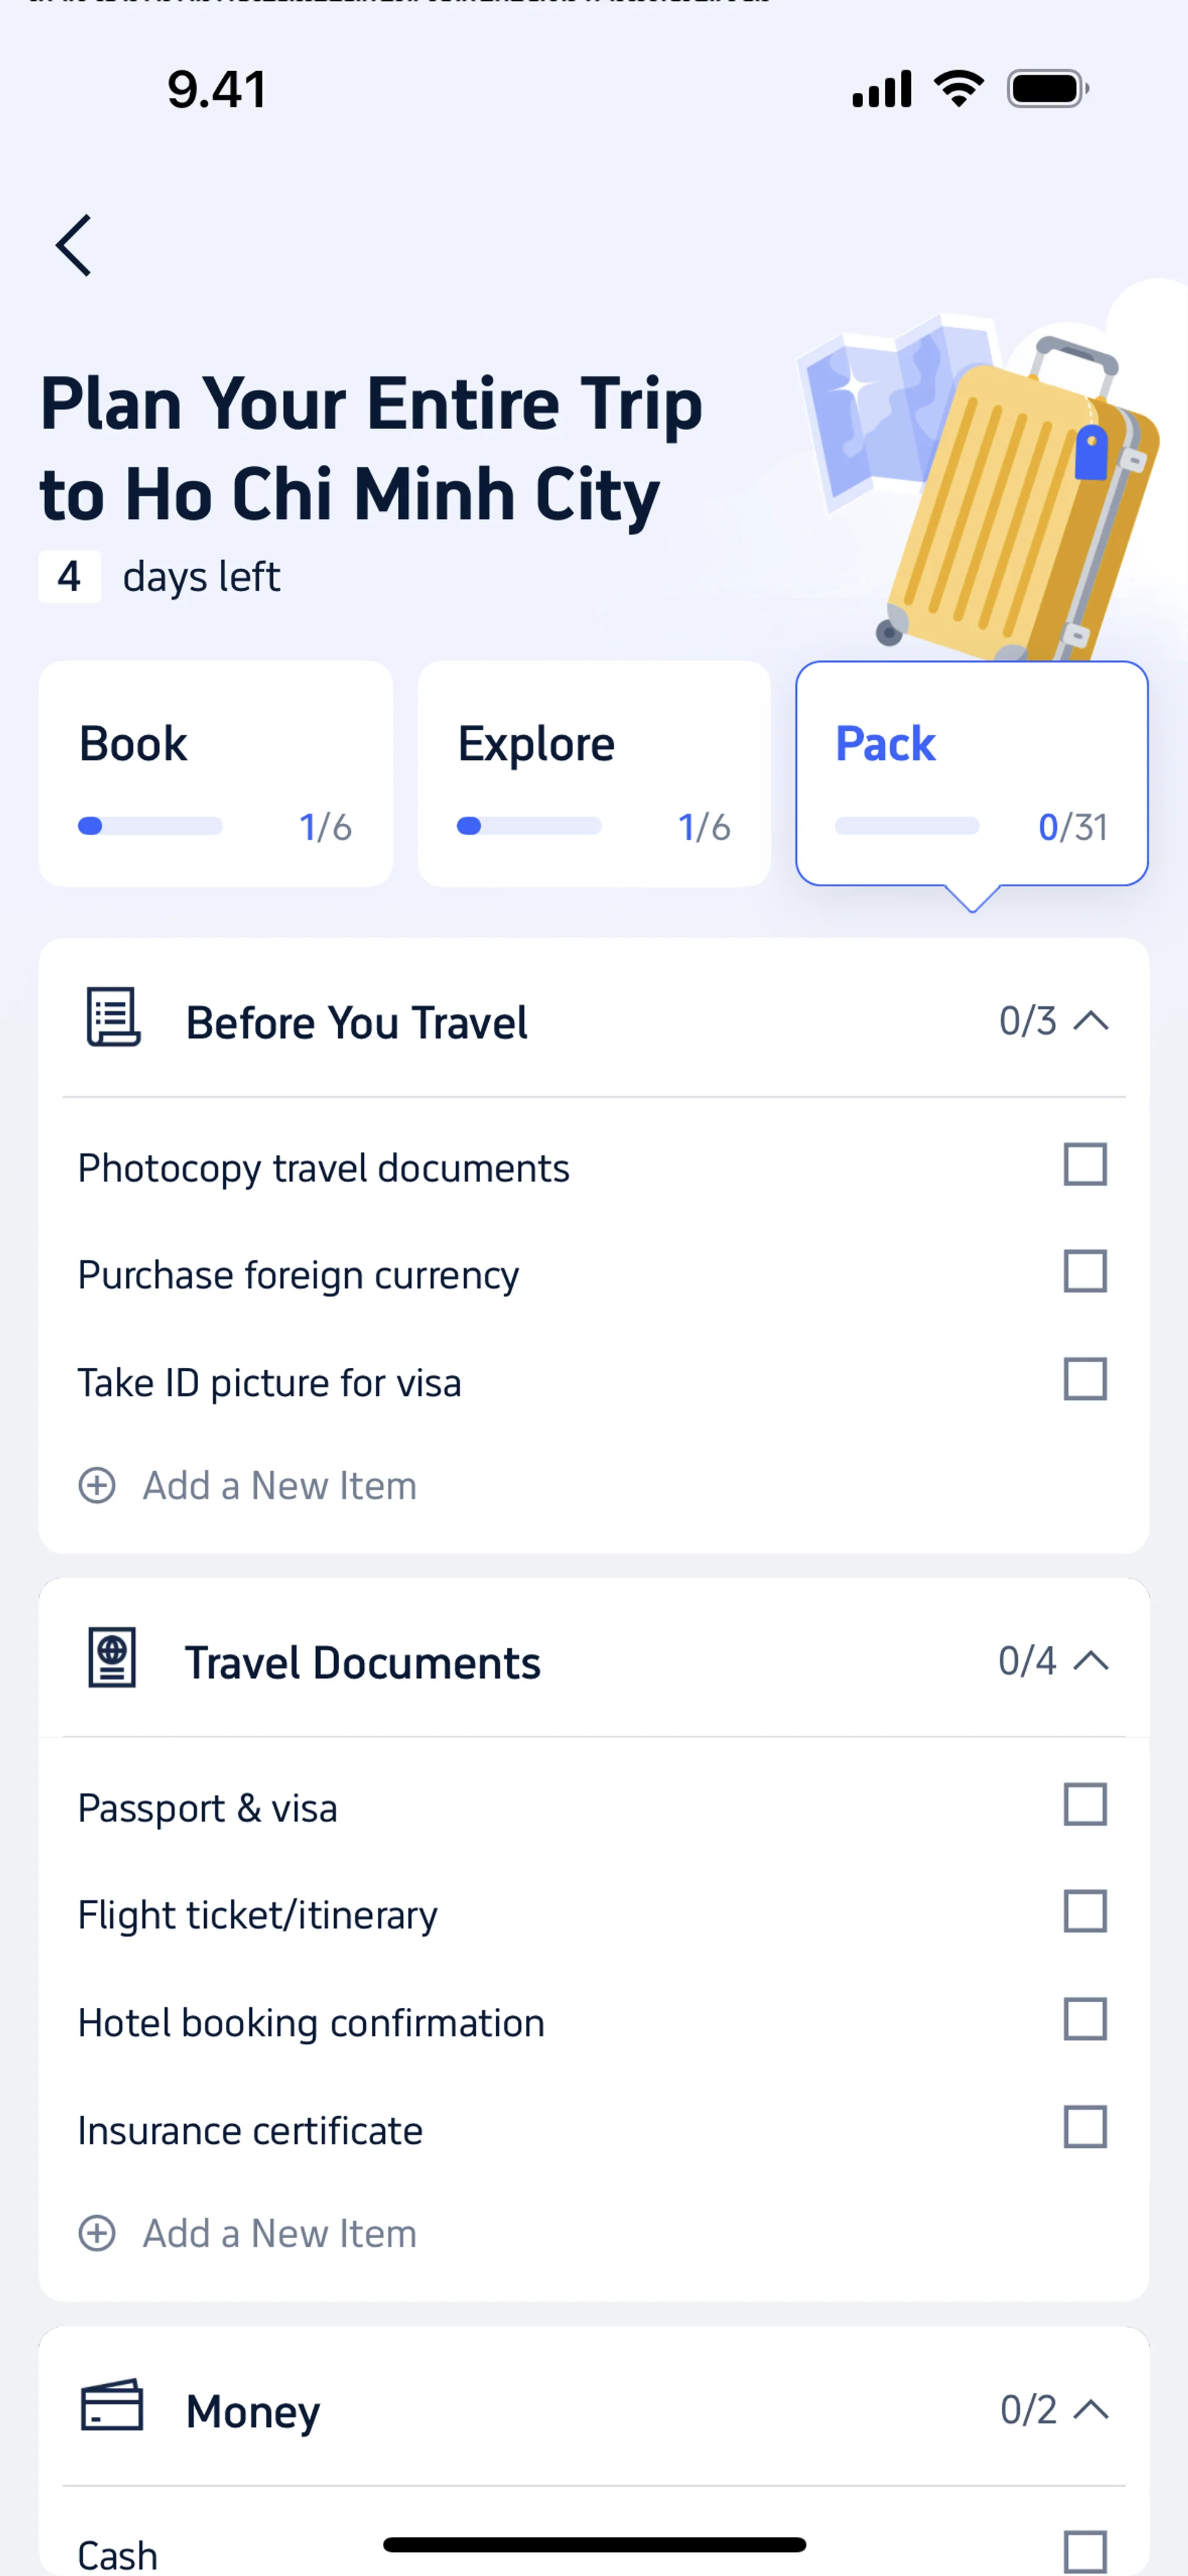Tap the Pack progress bar
Viewport: 1188px width, 2576px height.
pos(907,826)
